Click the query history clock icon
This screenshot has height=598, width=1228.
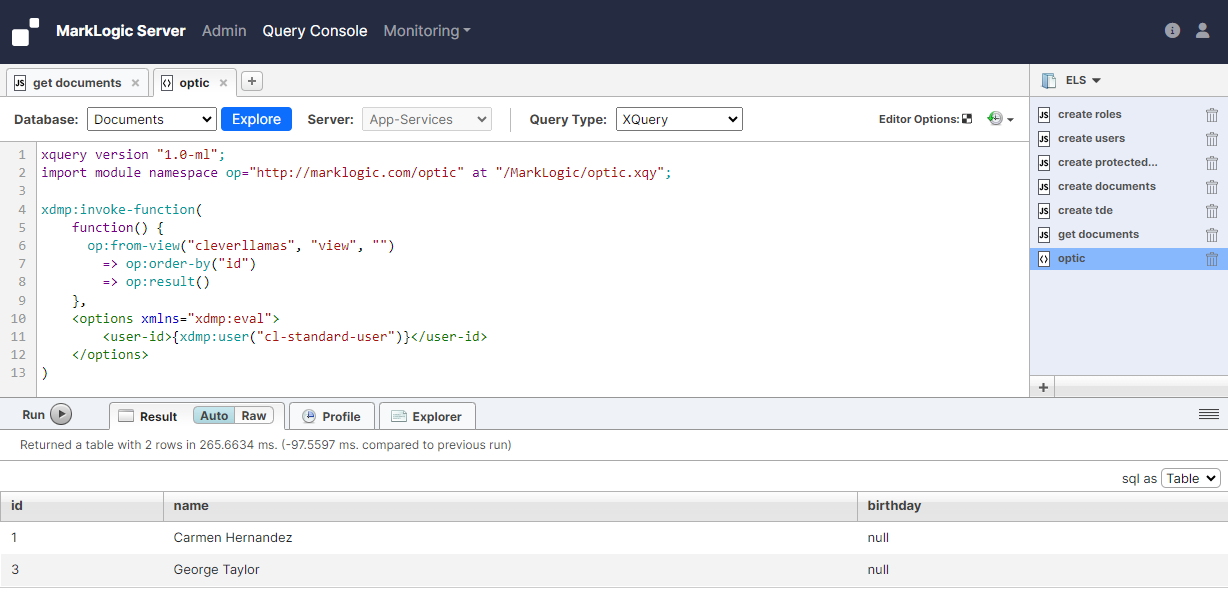pos(995,118)
